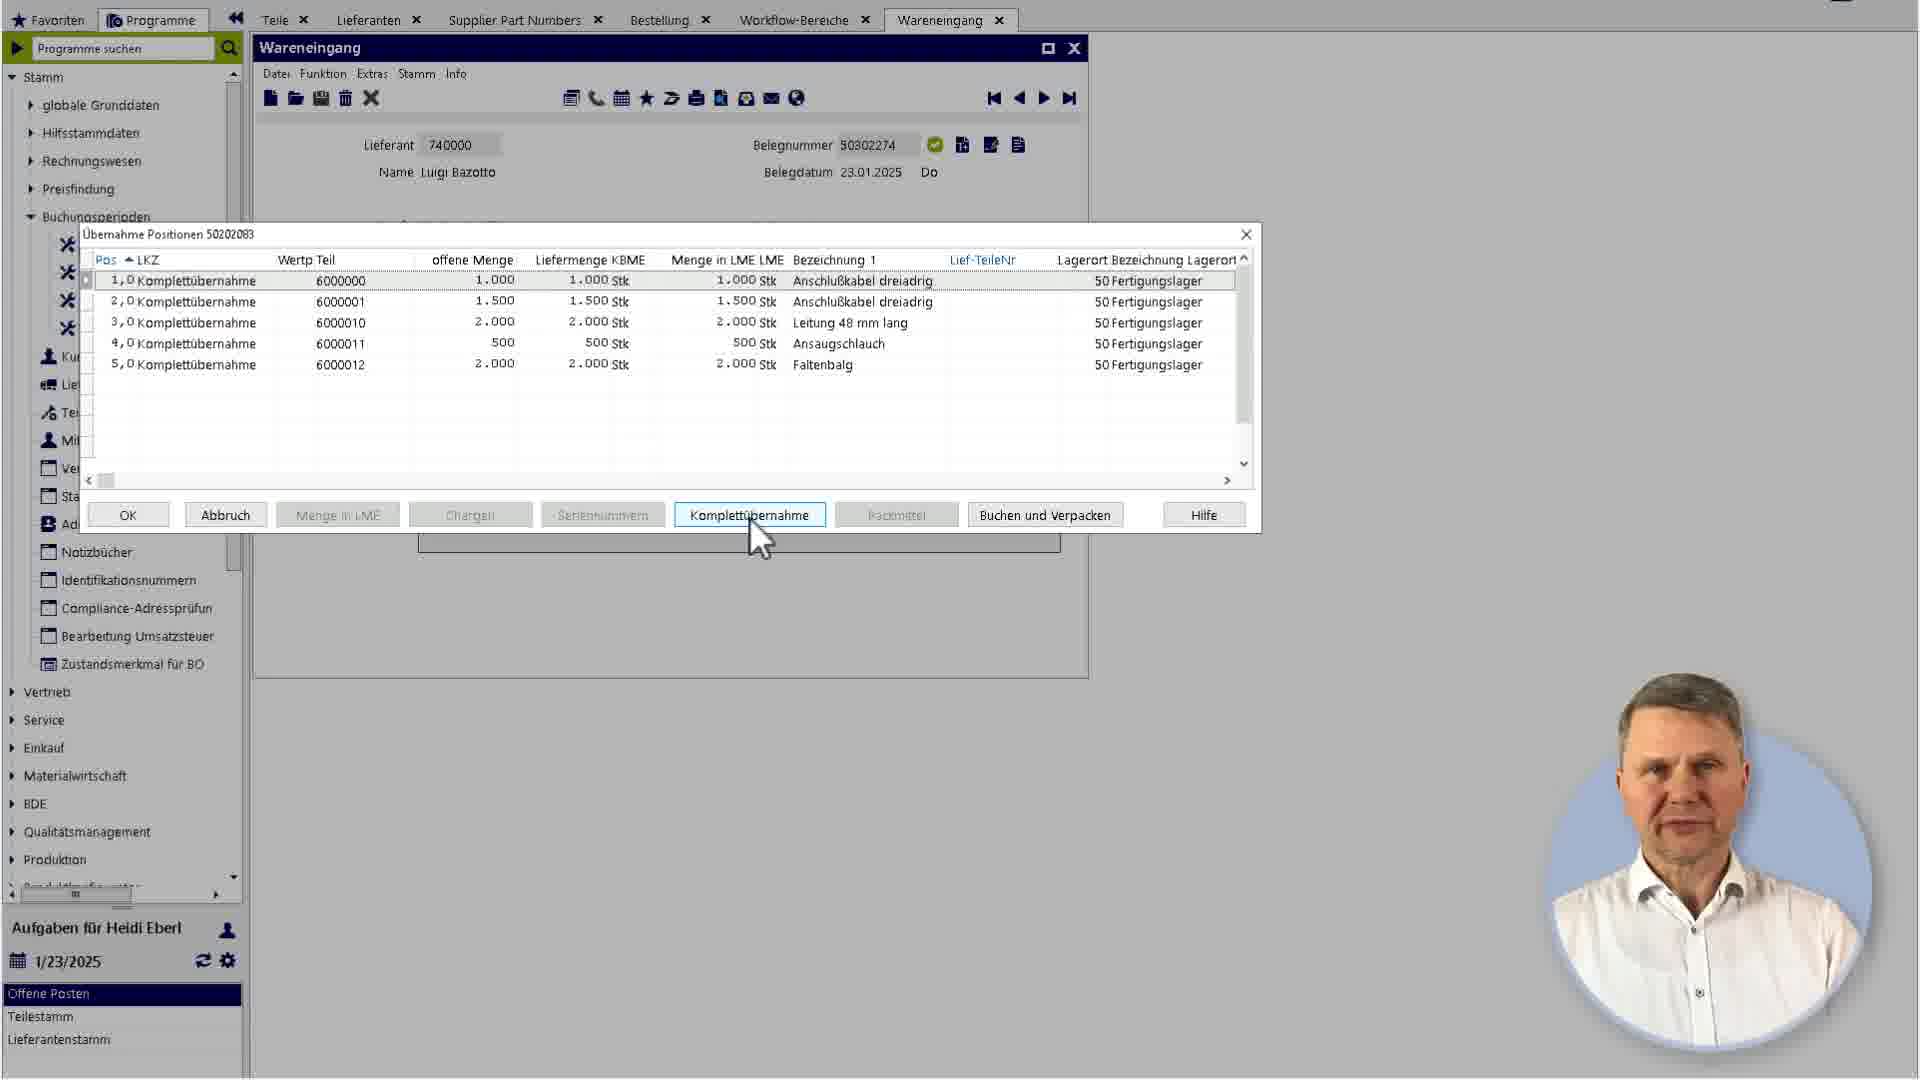Expand globale Grunddaten tree node
The width and height of the screenshot is (1920, 1080).
[30, 105]
